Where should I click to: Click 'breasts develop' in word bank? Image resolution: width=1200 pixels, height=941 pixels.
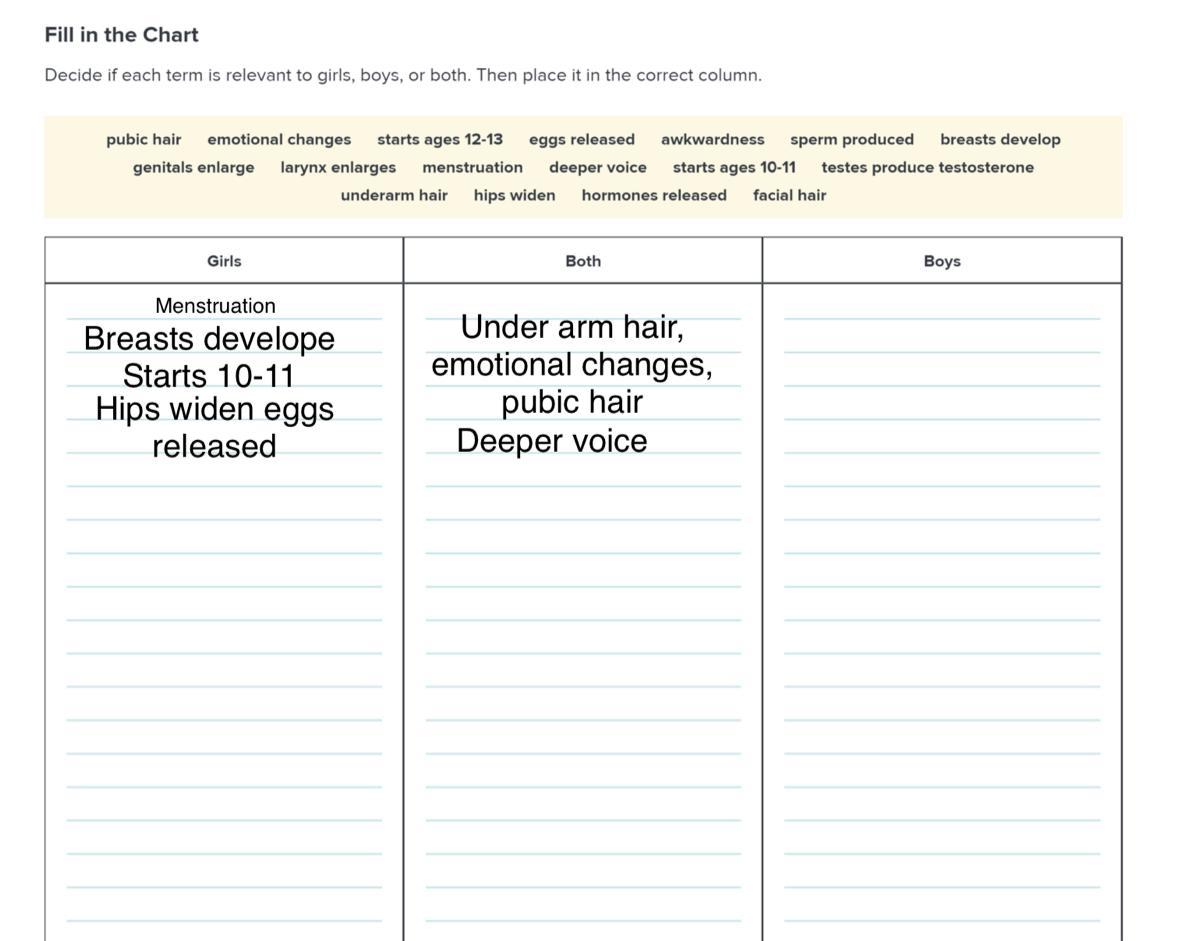point(1000,139)
